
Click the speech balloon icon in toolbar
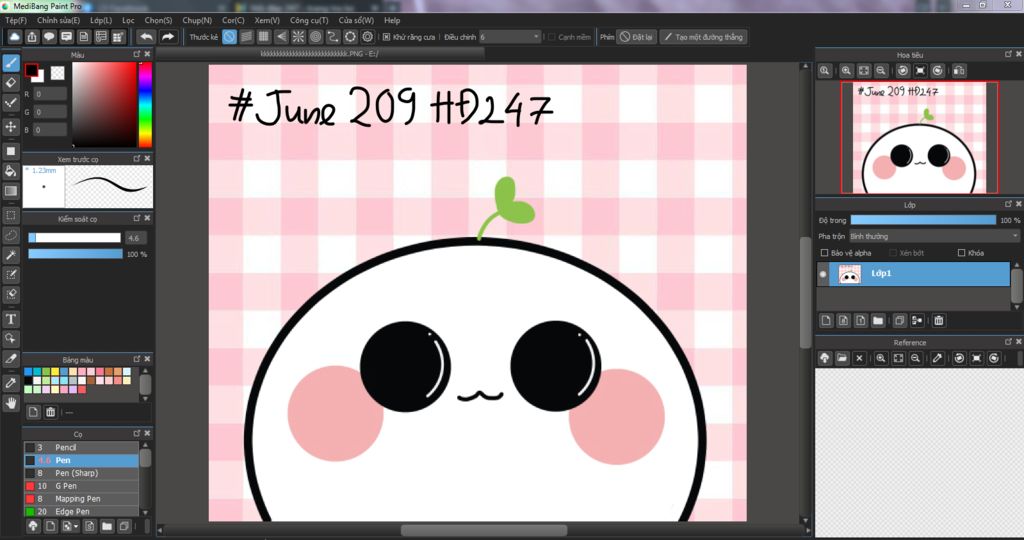(x=49, y=37)
